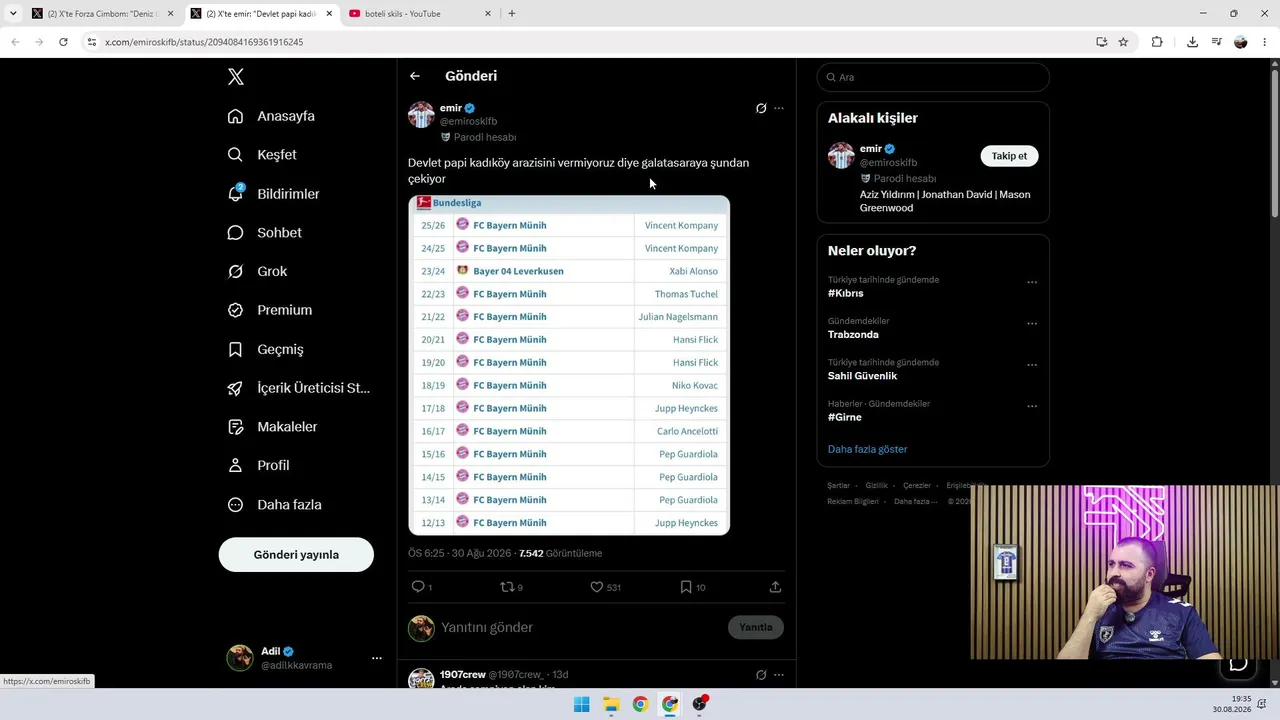Screen dimensions: 1280x720
Task: Click the reply icon with 1 reply
Action: (x=419, y=587)
